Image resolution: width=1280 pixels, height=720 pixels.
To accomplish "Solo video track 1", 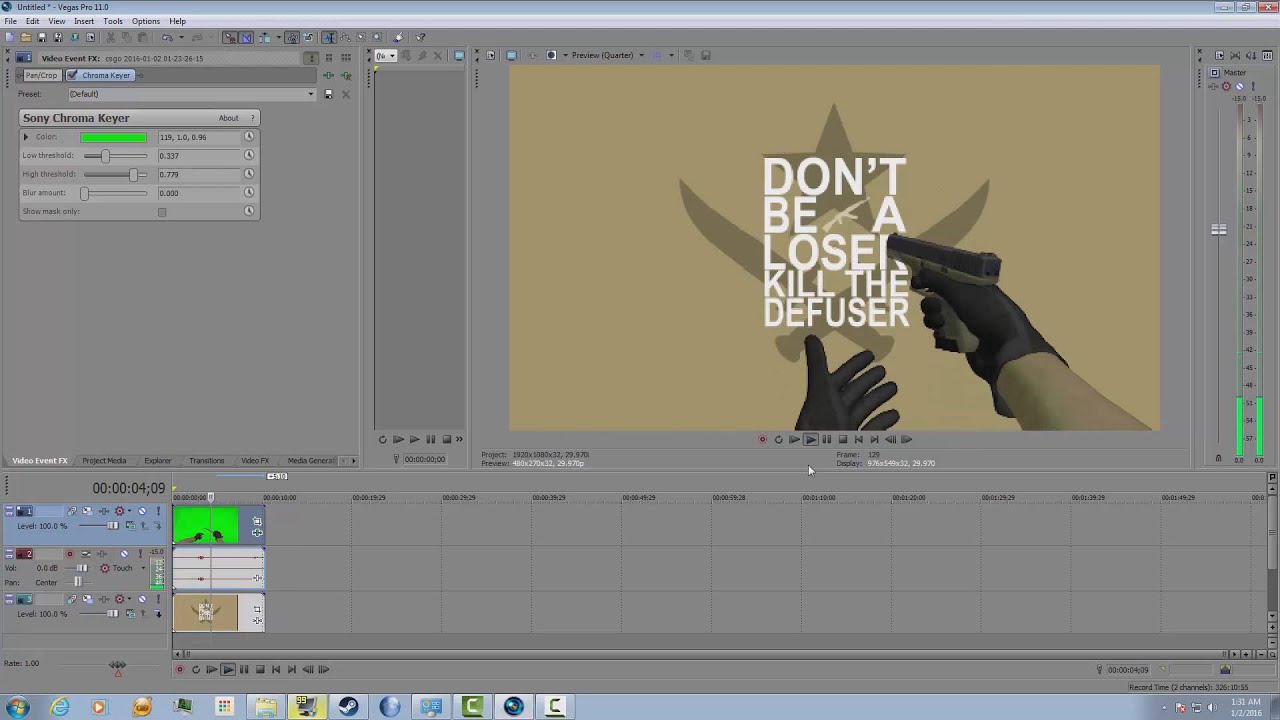I will pyautogui.click(x=158, y=511).
